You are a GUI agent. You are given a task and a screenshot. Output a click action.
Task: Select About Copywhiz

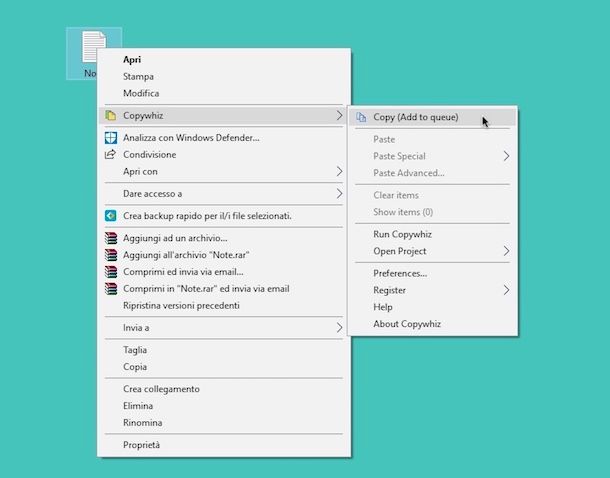(433, 324)
